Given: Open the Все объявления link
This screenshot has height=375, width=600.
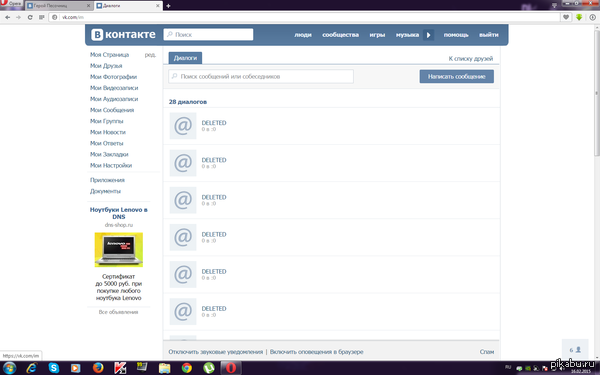Looking at the screenshot, I should [118, 312].
